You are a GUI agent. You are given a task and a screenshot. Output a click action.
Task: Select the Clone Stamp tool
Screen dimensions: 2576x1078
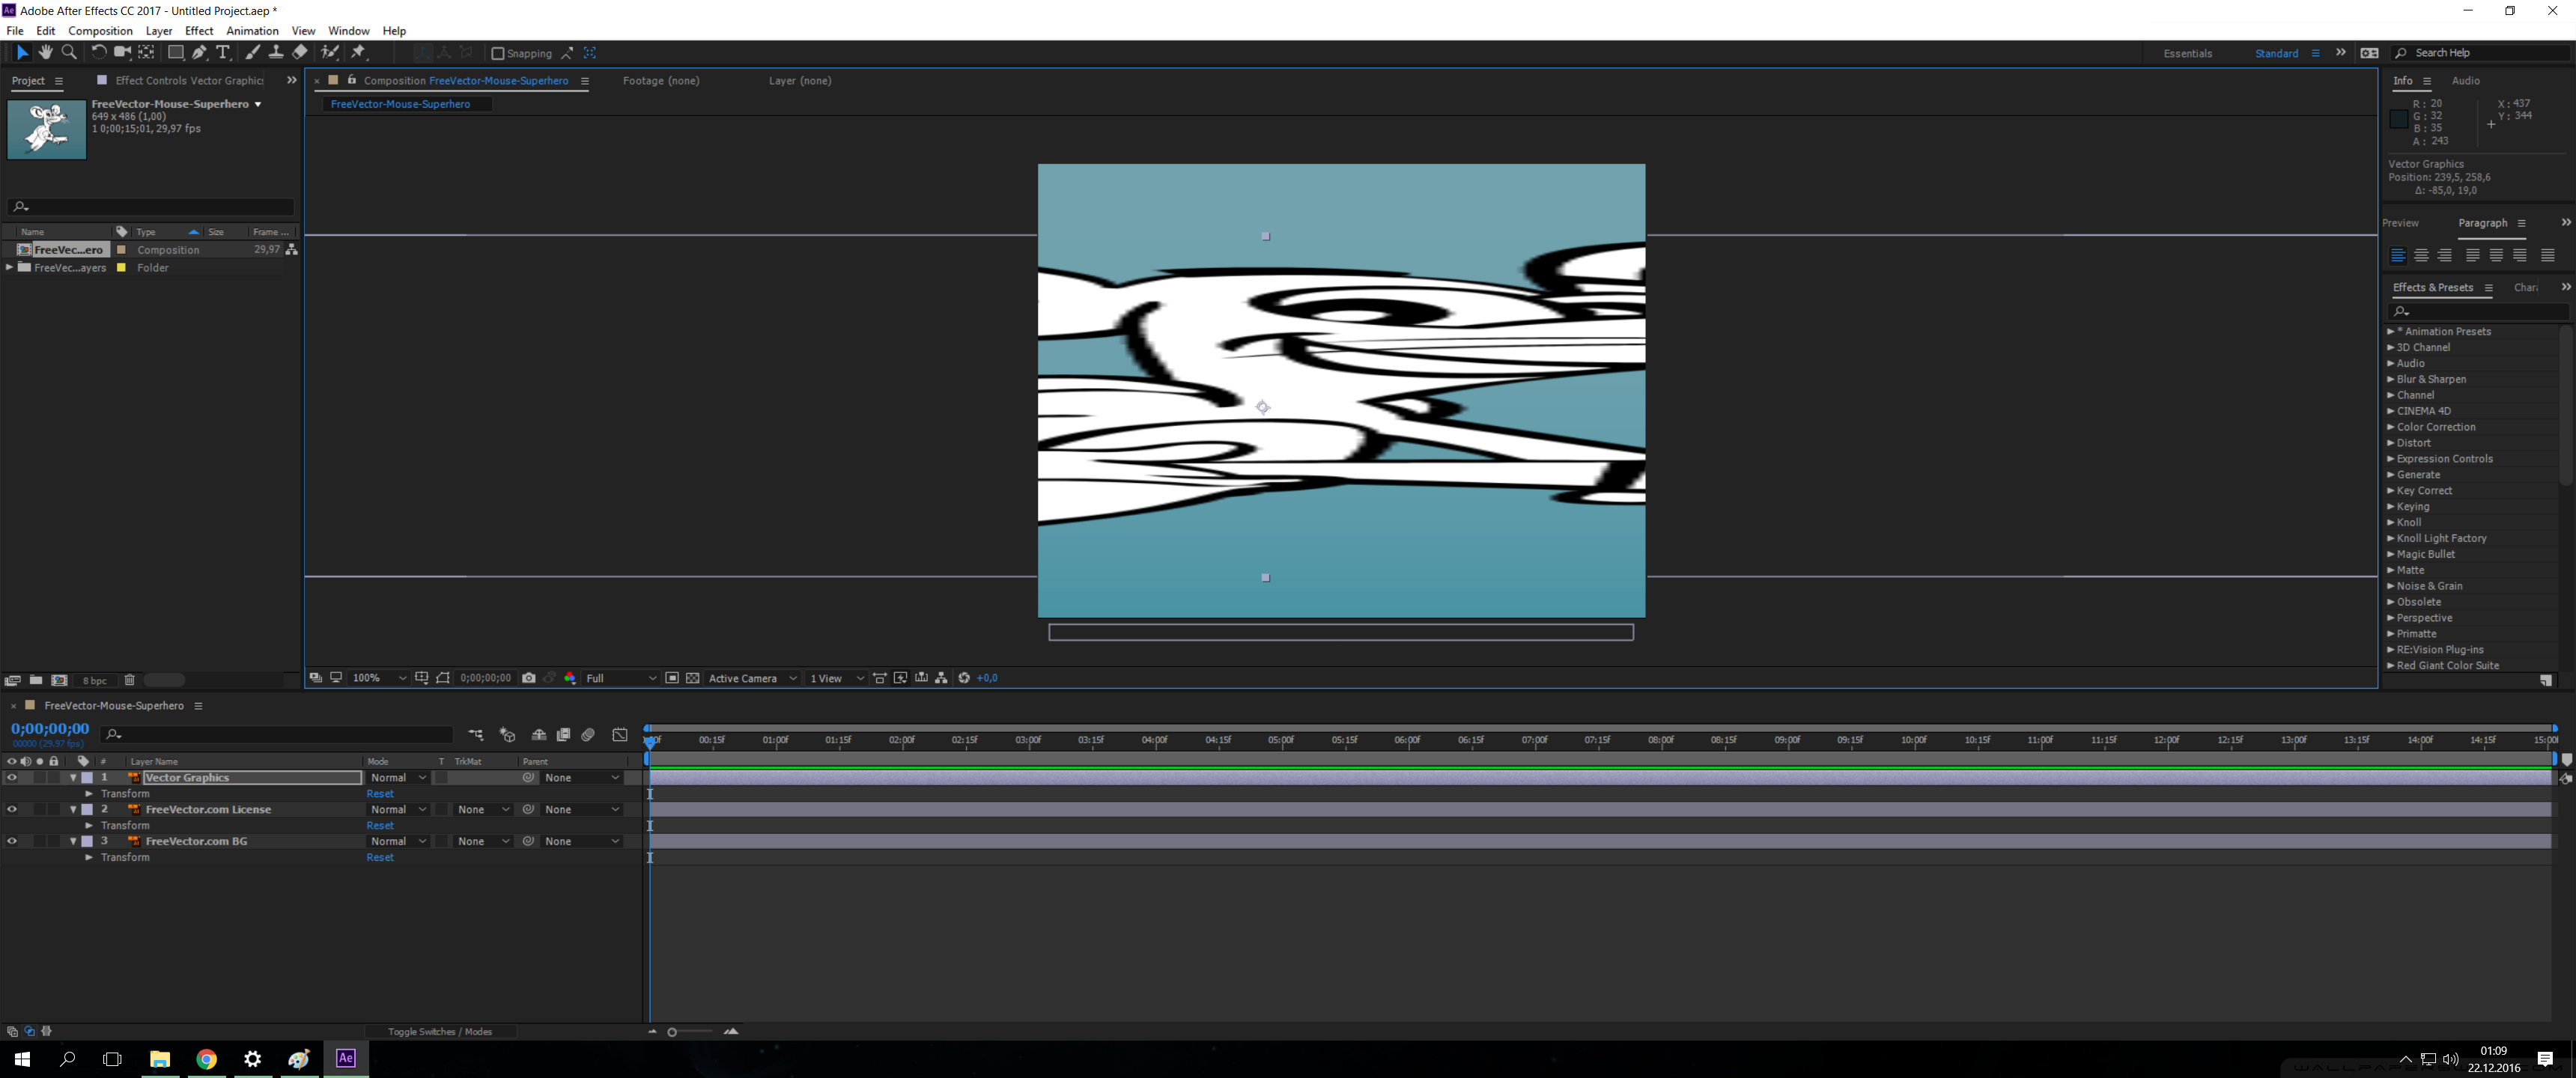pos(276,52)
